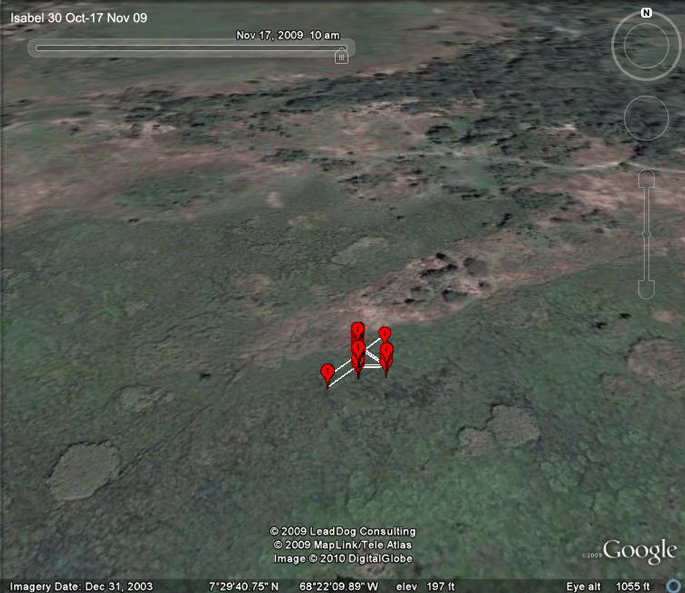Click the N north-up compass marker
The height and width of the screenshot is (593, 685).
coord(646,13)
